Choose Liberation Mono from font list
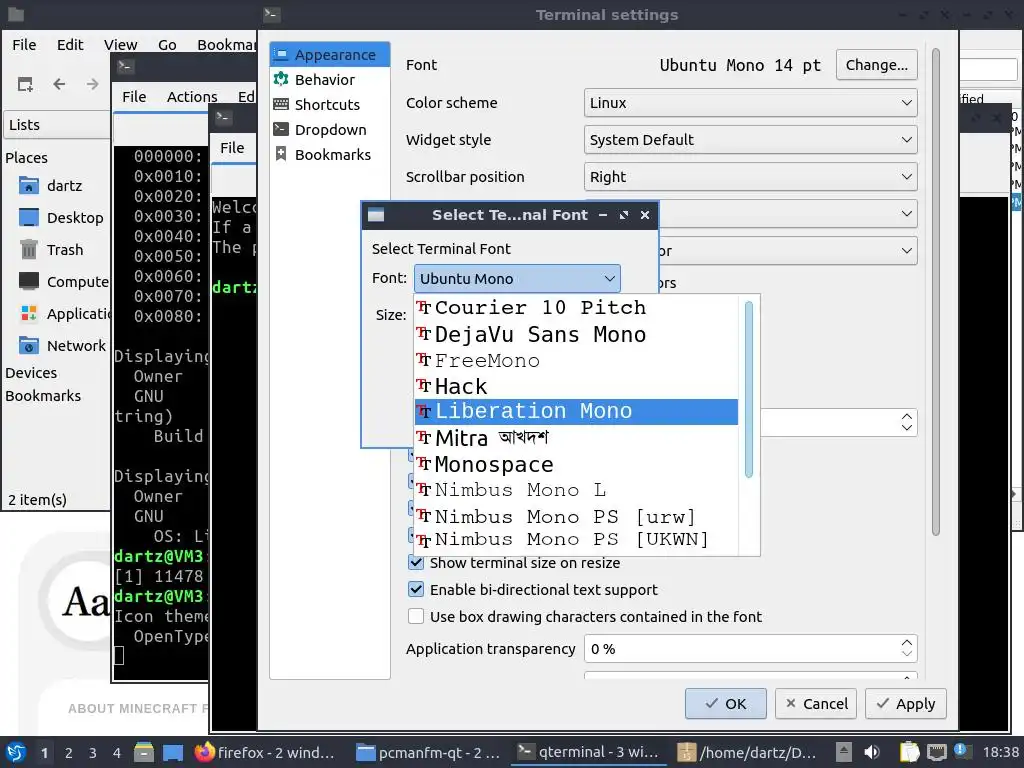This screenshot has height=768, width=1024. click(576, 411)
